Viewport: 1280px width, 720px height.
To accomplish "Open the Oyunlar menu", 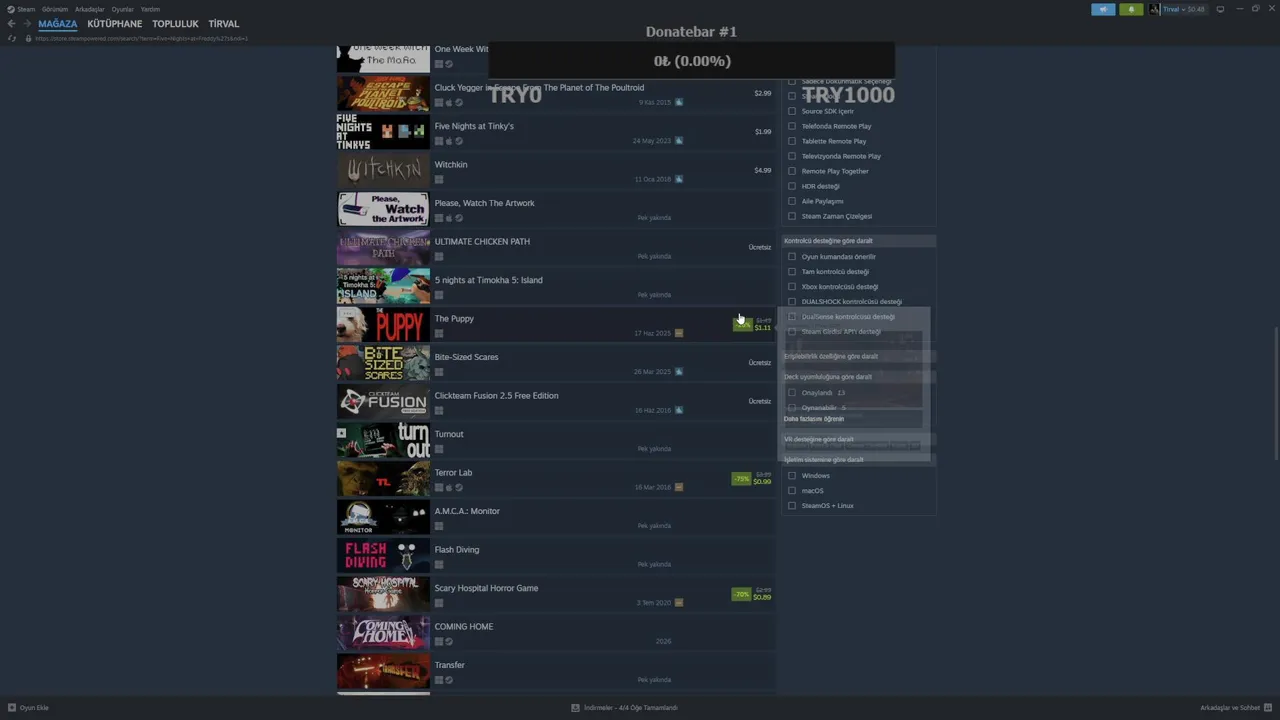I will 123,9.
